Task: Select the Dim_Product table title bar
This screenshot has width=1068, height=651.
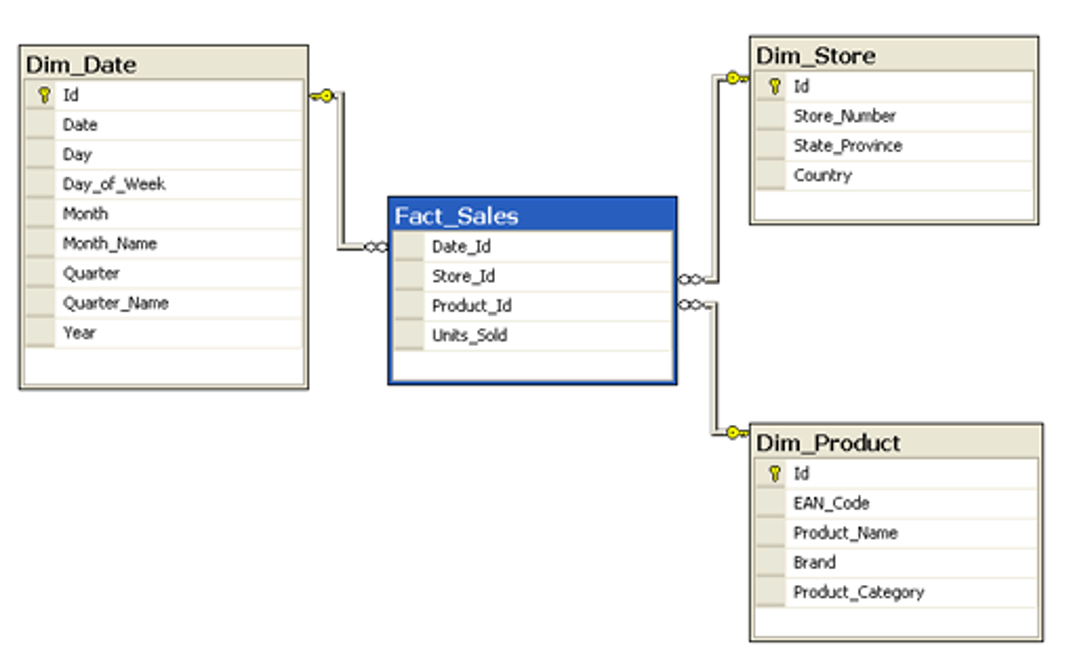Action: pyautogui.click(x=896, y=443)
